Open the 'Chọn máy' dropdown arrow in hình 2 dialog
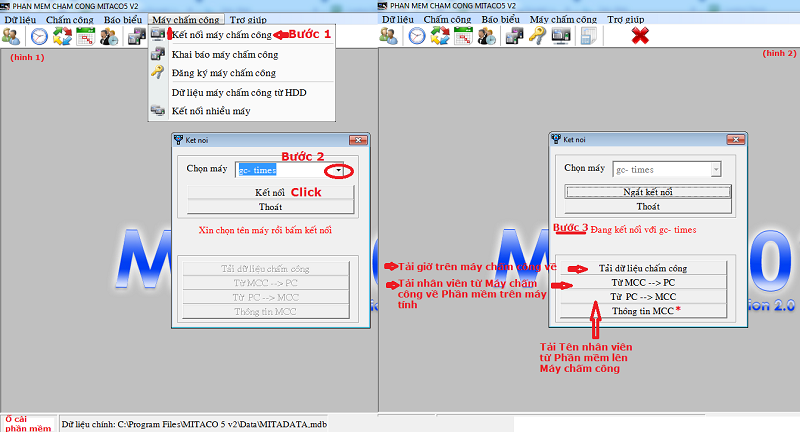 tap(716, 169)
